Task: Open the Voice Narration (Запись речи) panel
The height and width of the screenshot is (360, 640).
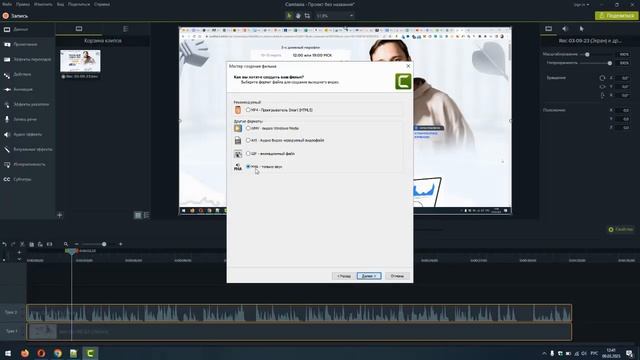Action: [x=20, y=119]
